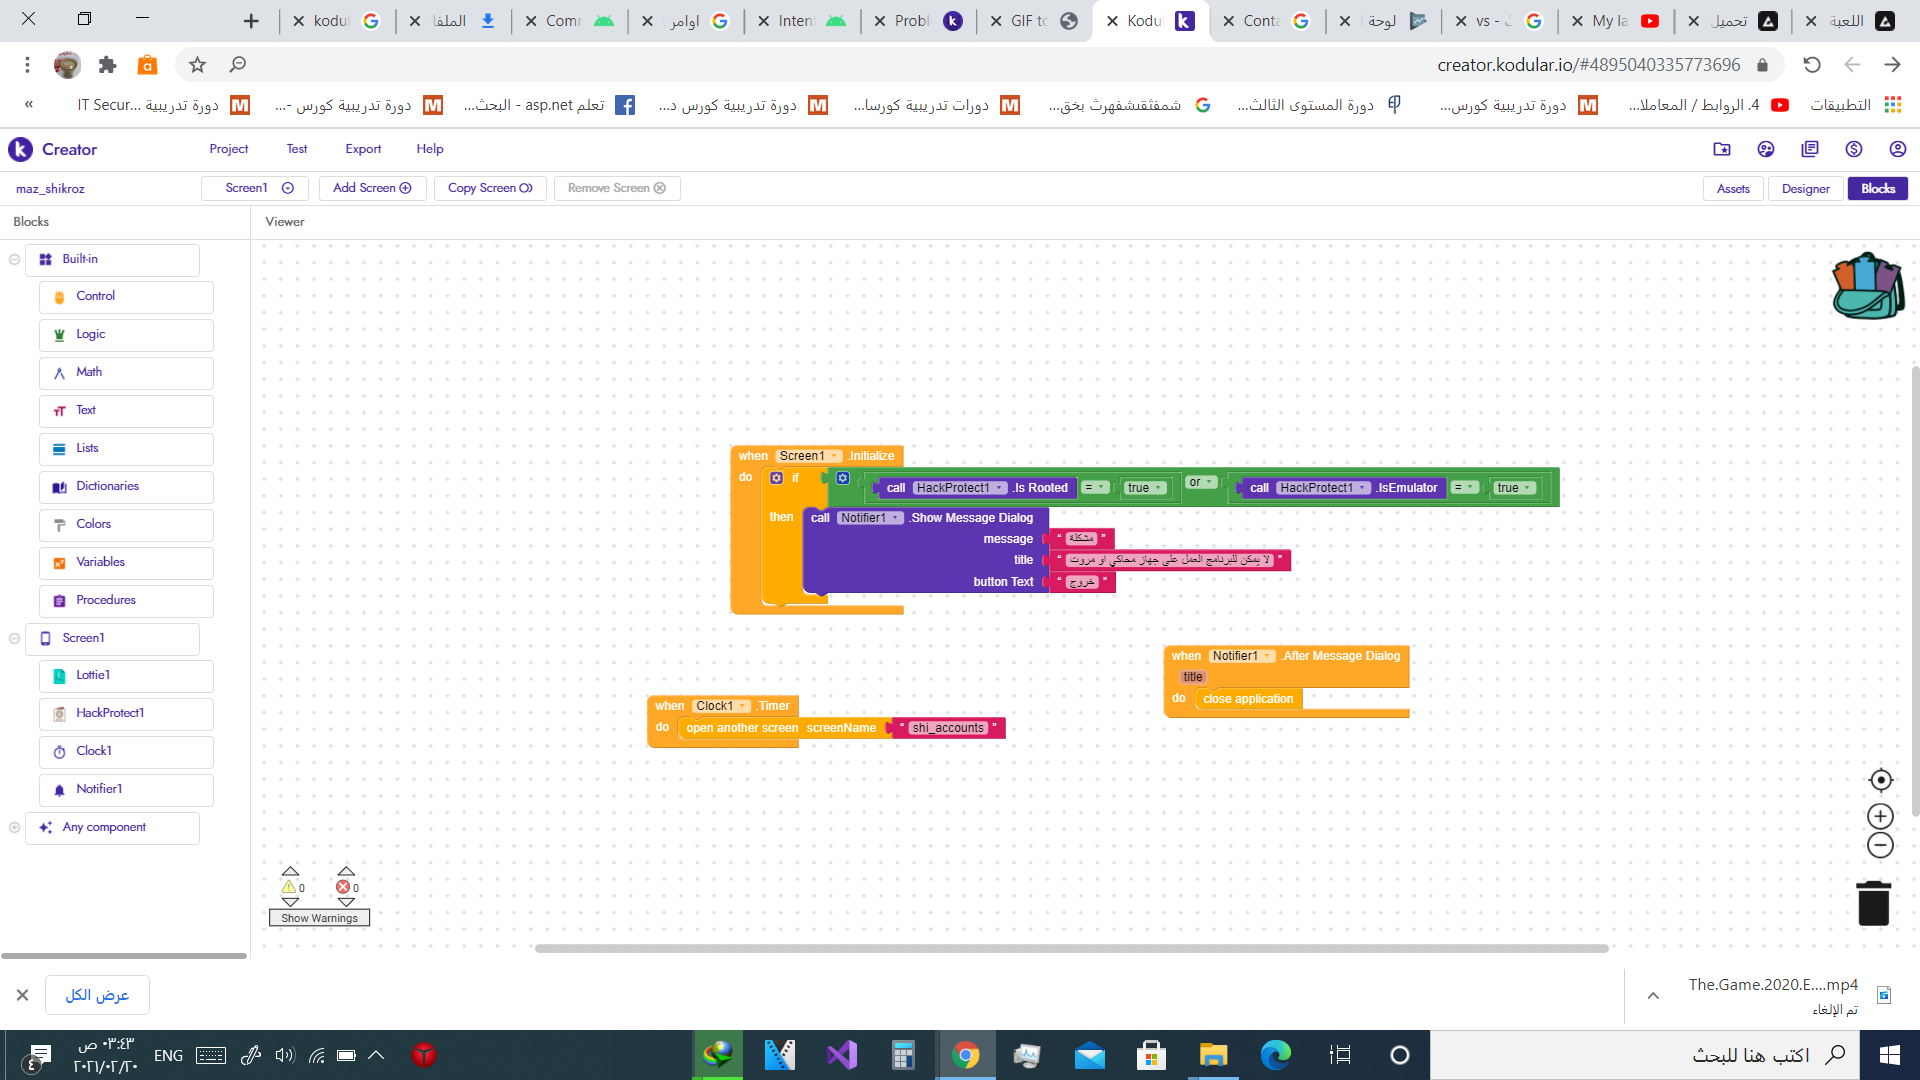Click the viewer horizontal scrollbar
Viewport: 1920px width, 1080px height.
1070,948
